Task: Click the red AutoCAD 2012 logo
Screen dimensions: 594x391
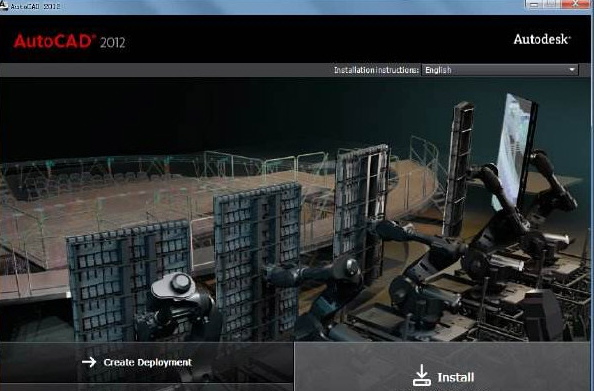Action: (69, 41)
